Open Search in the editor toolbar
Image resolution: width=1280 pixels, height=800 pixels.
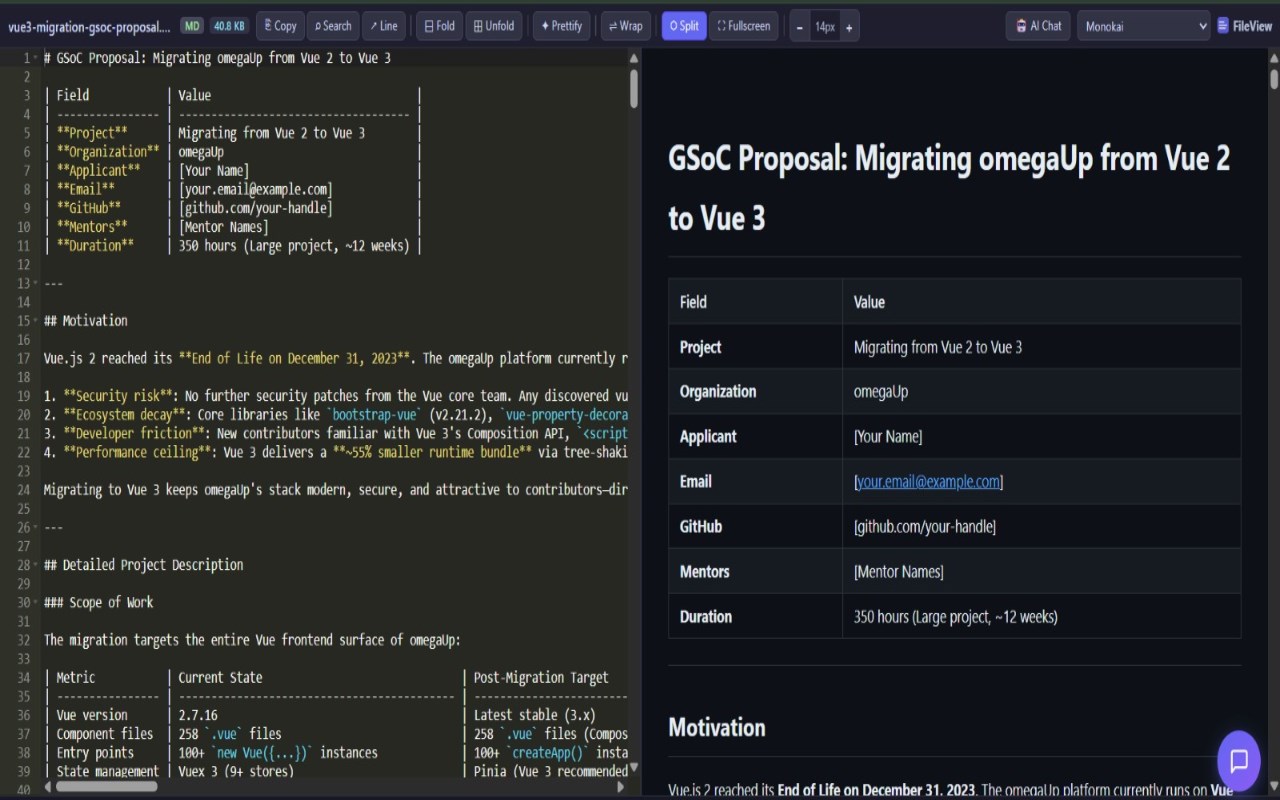click(333, 26)
